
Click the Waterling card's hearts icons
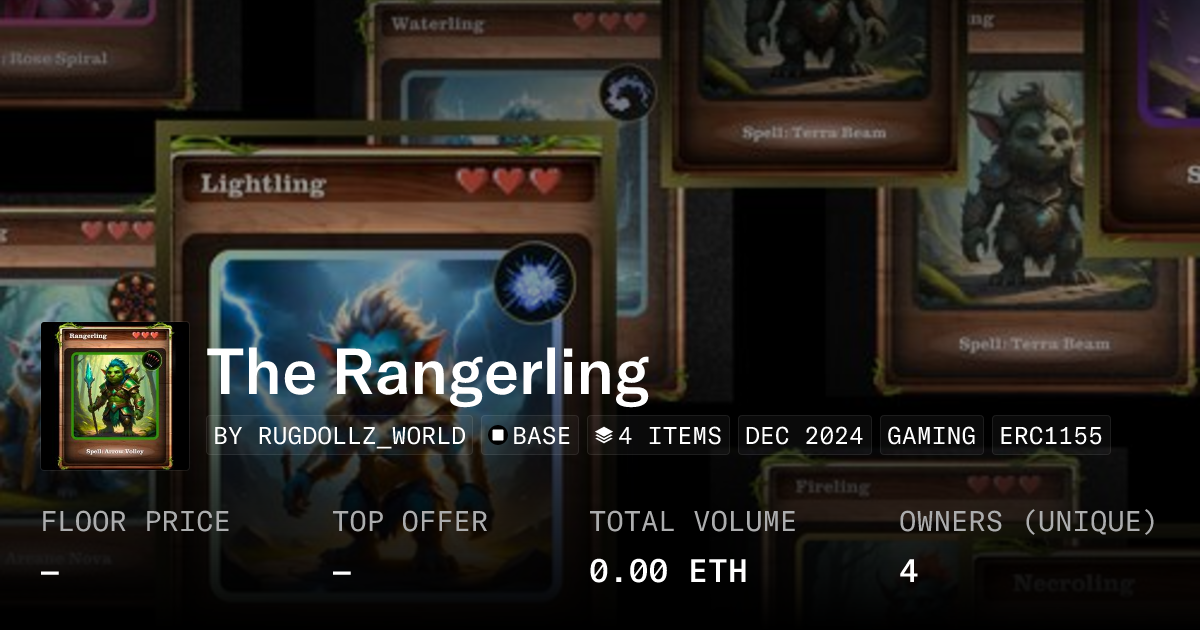(x=610, y=22)
